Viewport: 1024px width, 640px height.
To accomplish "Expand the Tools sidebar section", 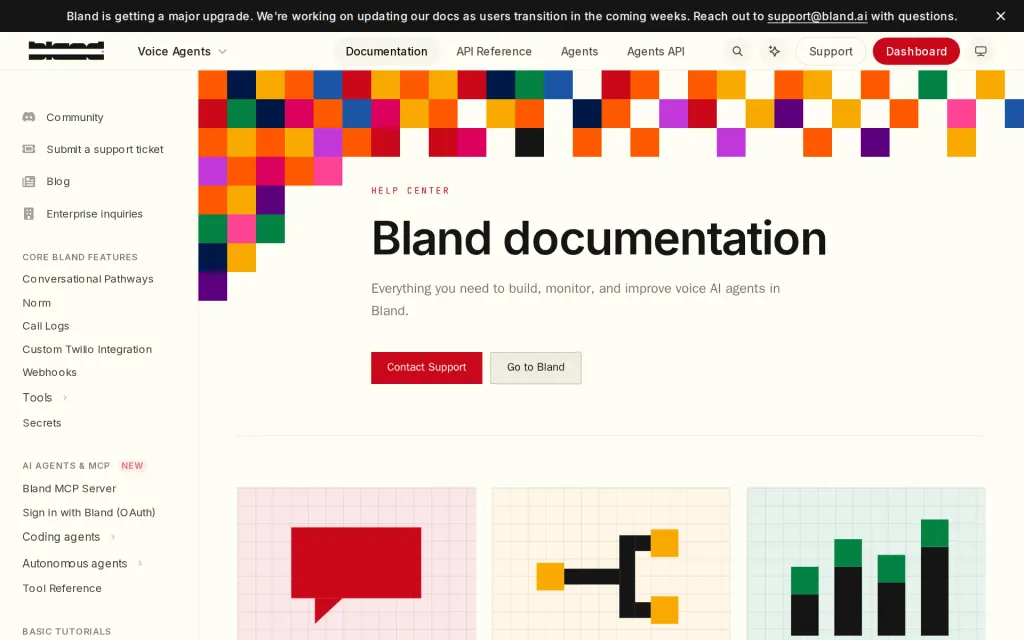I will tap(45, 397).
